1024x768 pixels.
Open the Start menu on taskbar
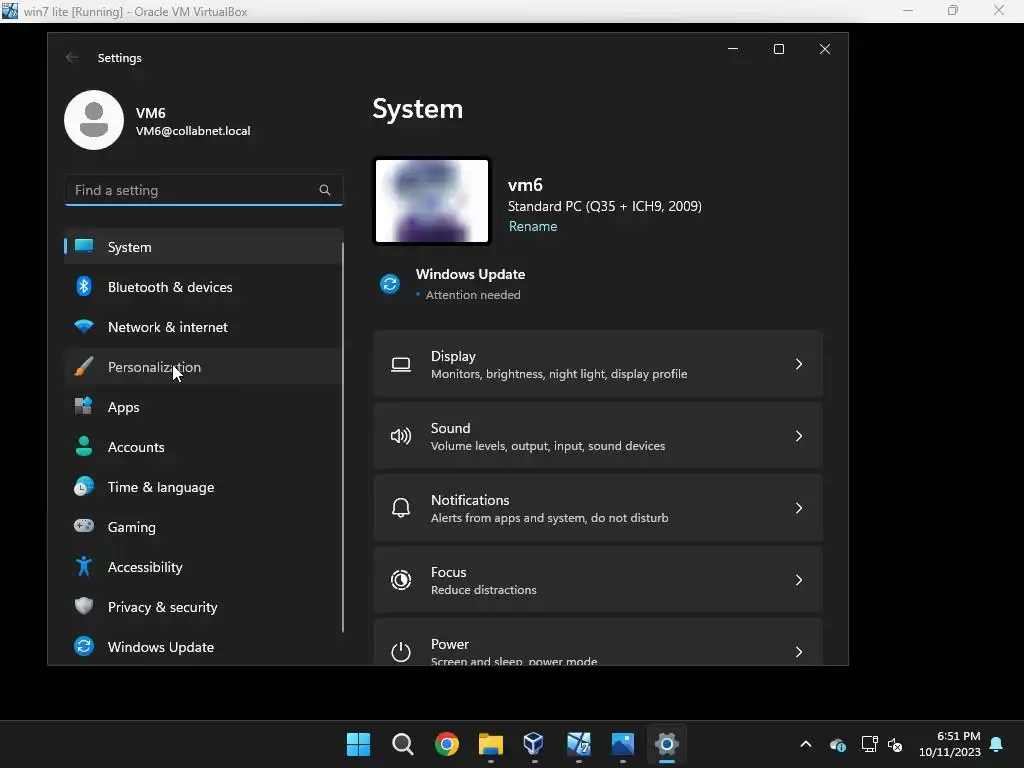(x=359, y=744)
